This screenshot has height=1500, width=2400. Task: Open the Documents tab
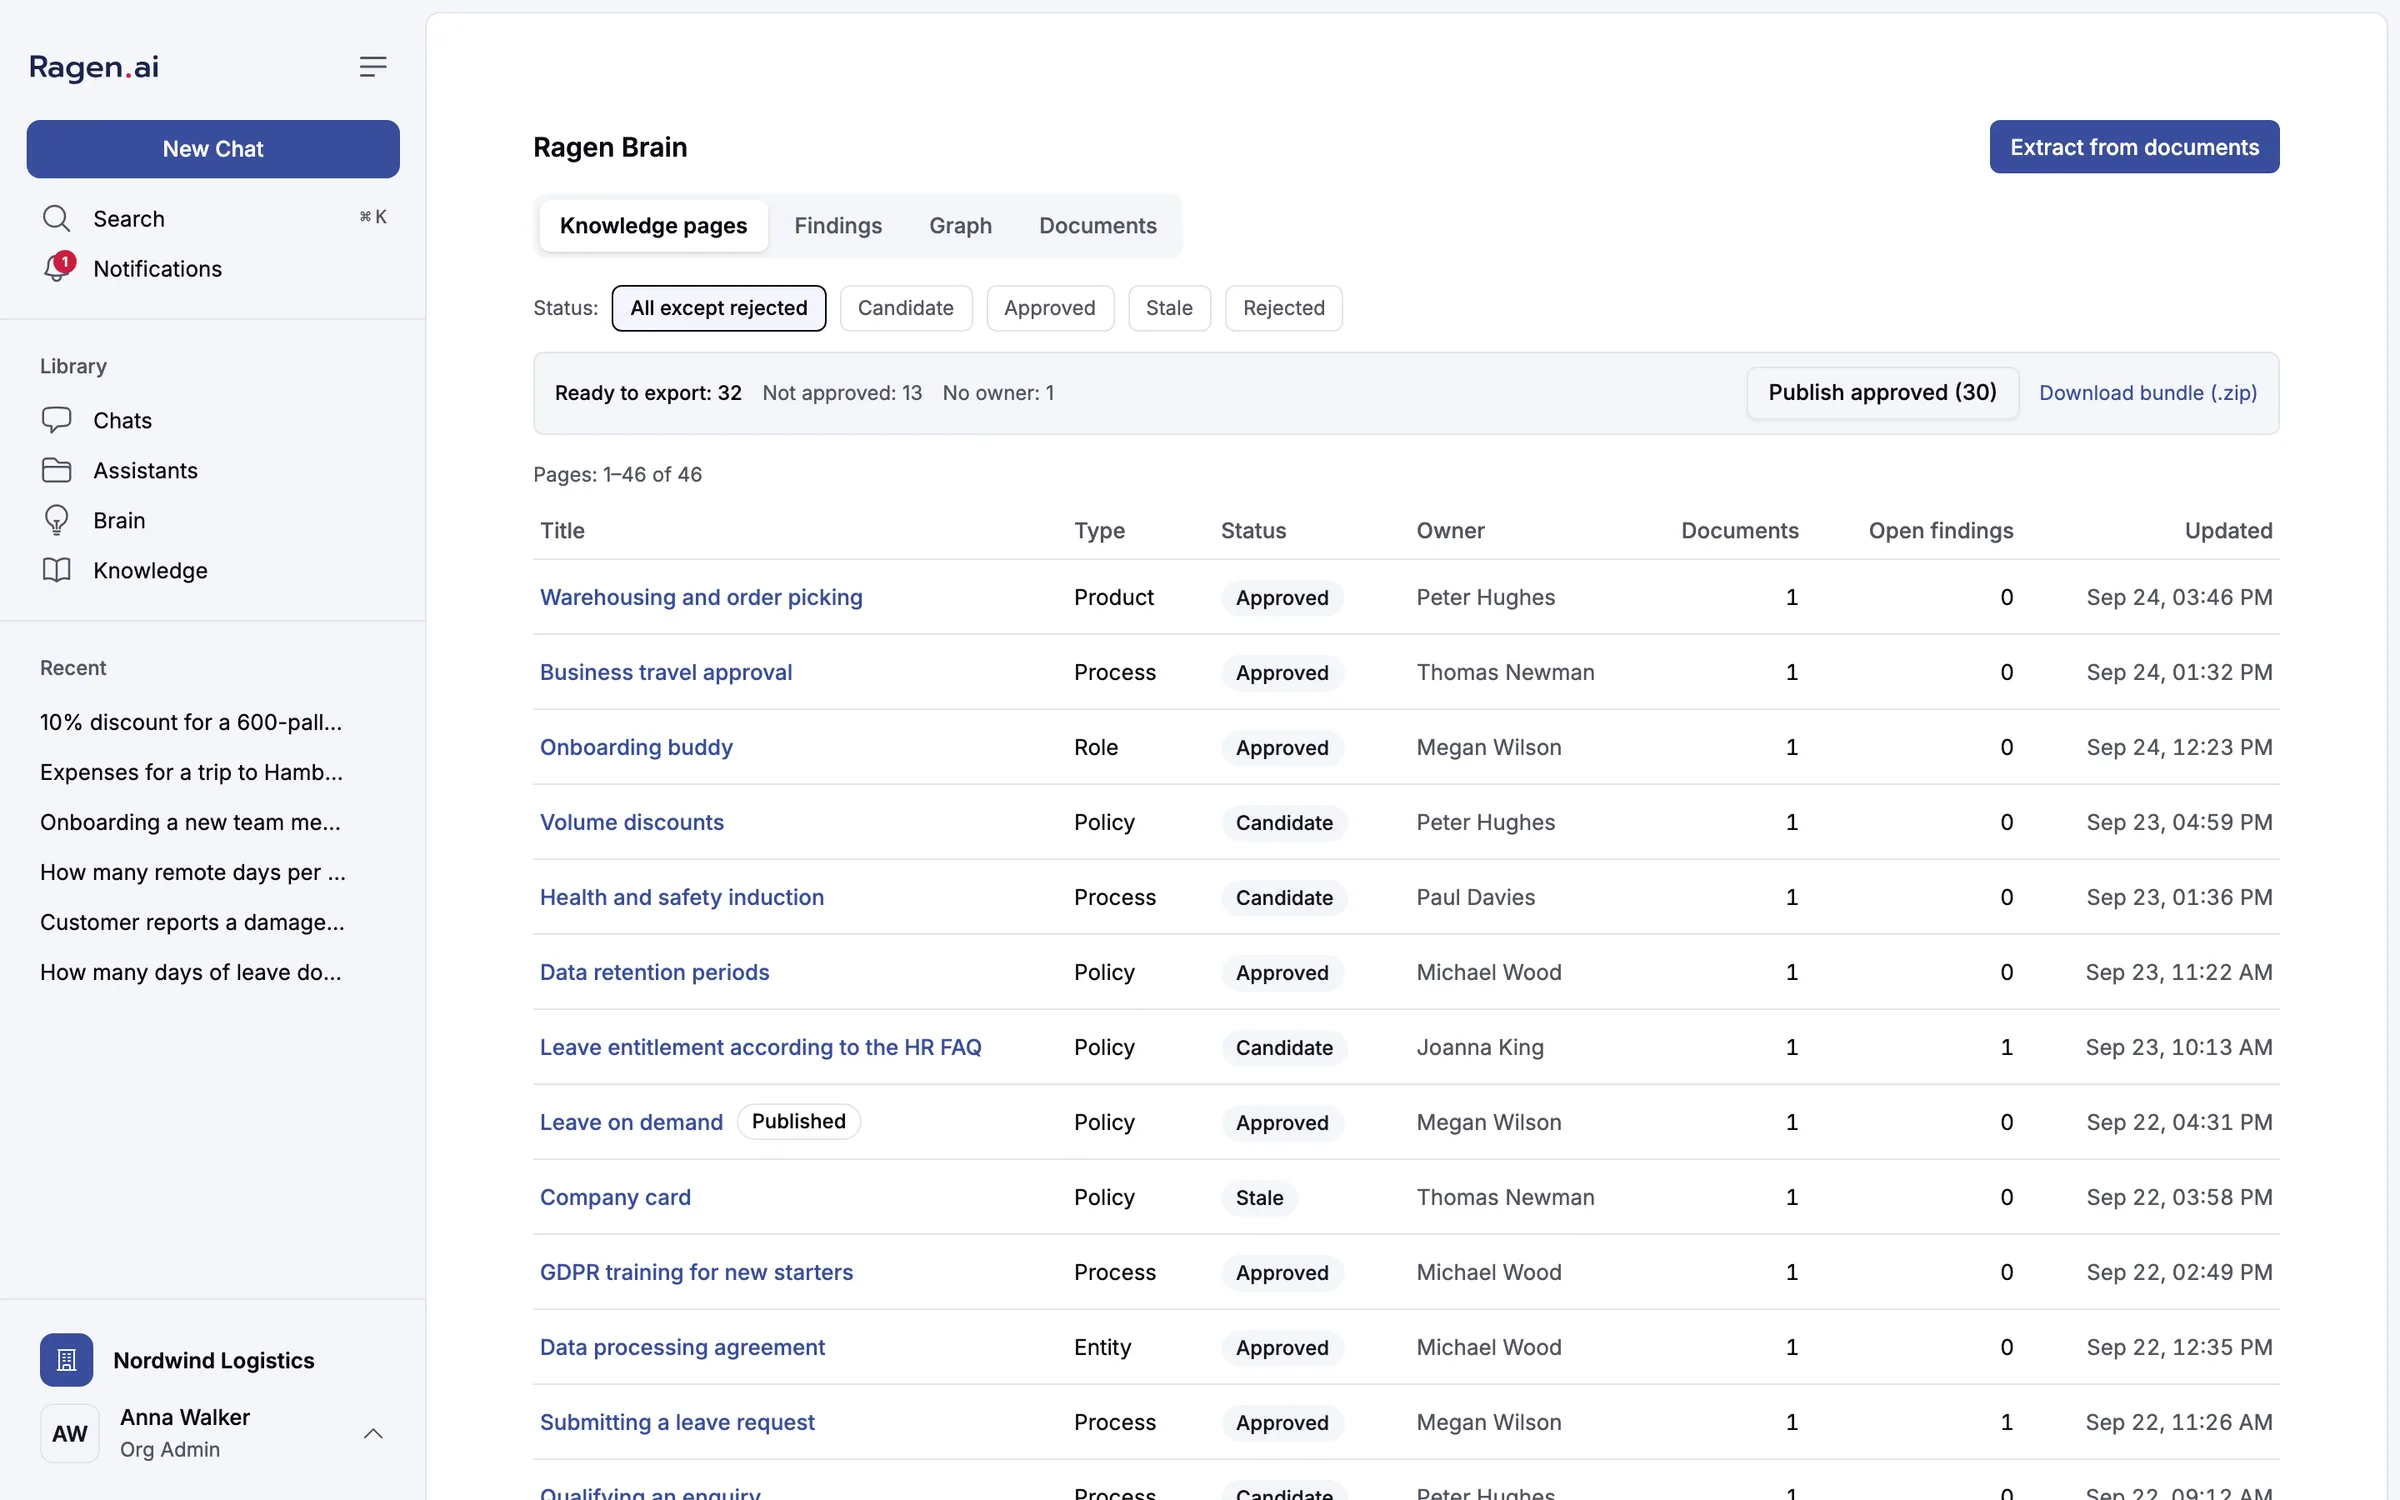click(x=1097, y=225)
